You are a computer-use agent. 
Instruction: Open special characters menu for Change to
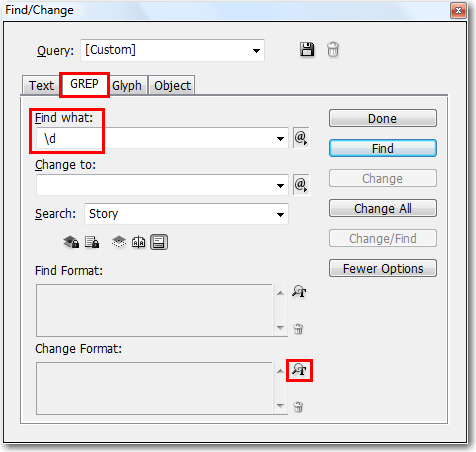click(x=301, y=184)
